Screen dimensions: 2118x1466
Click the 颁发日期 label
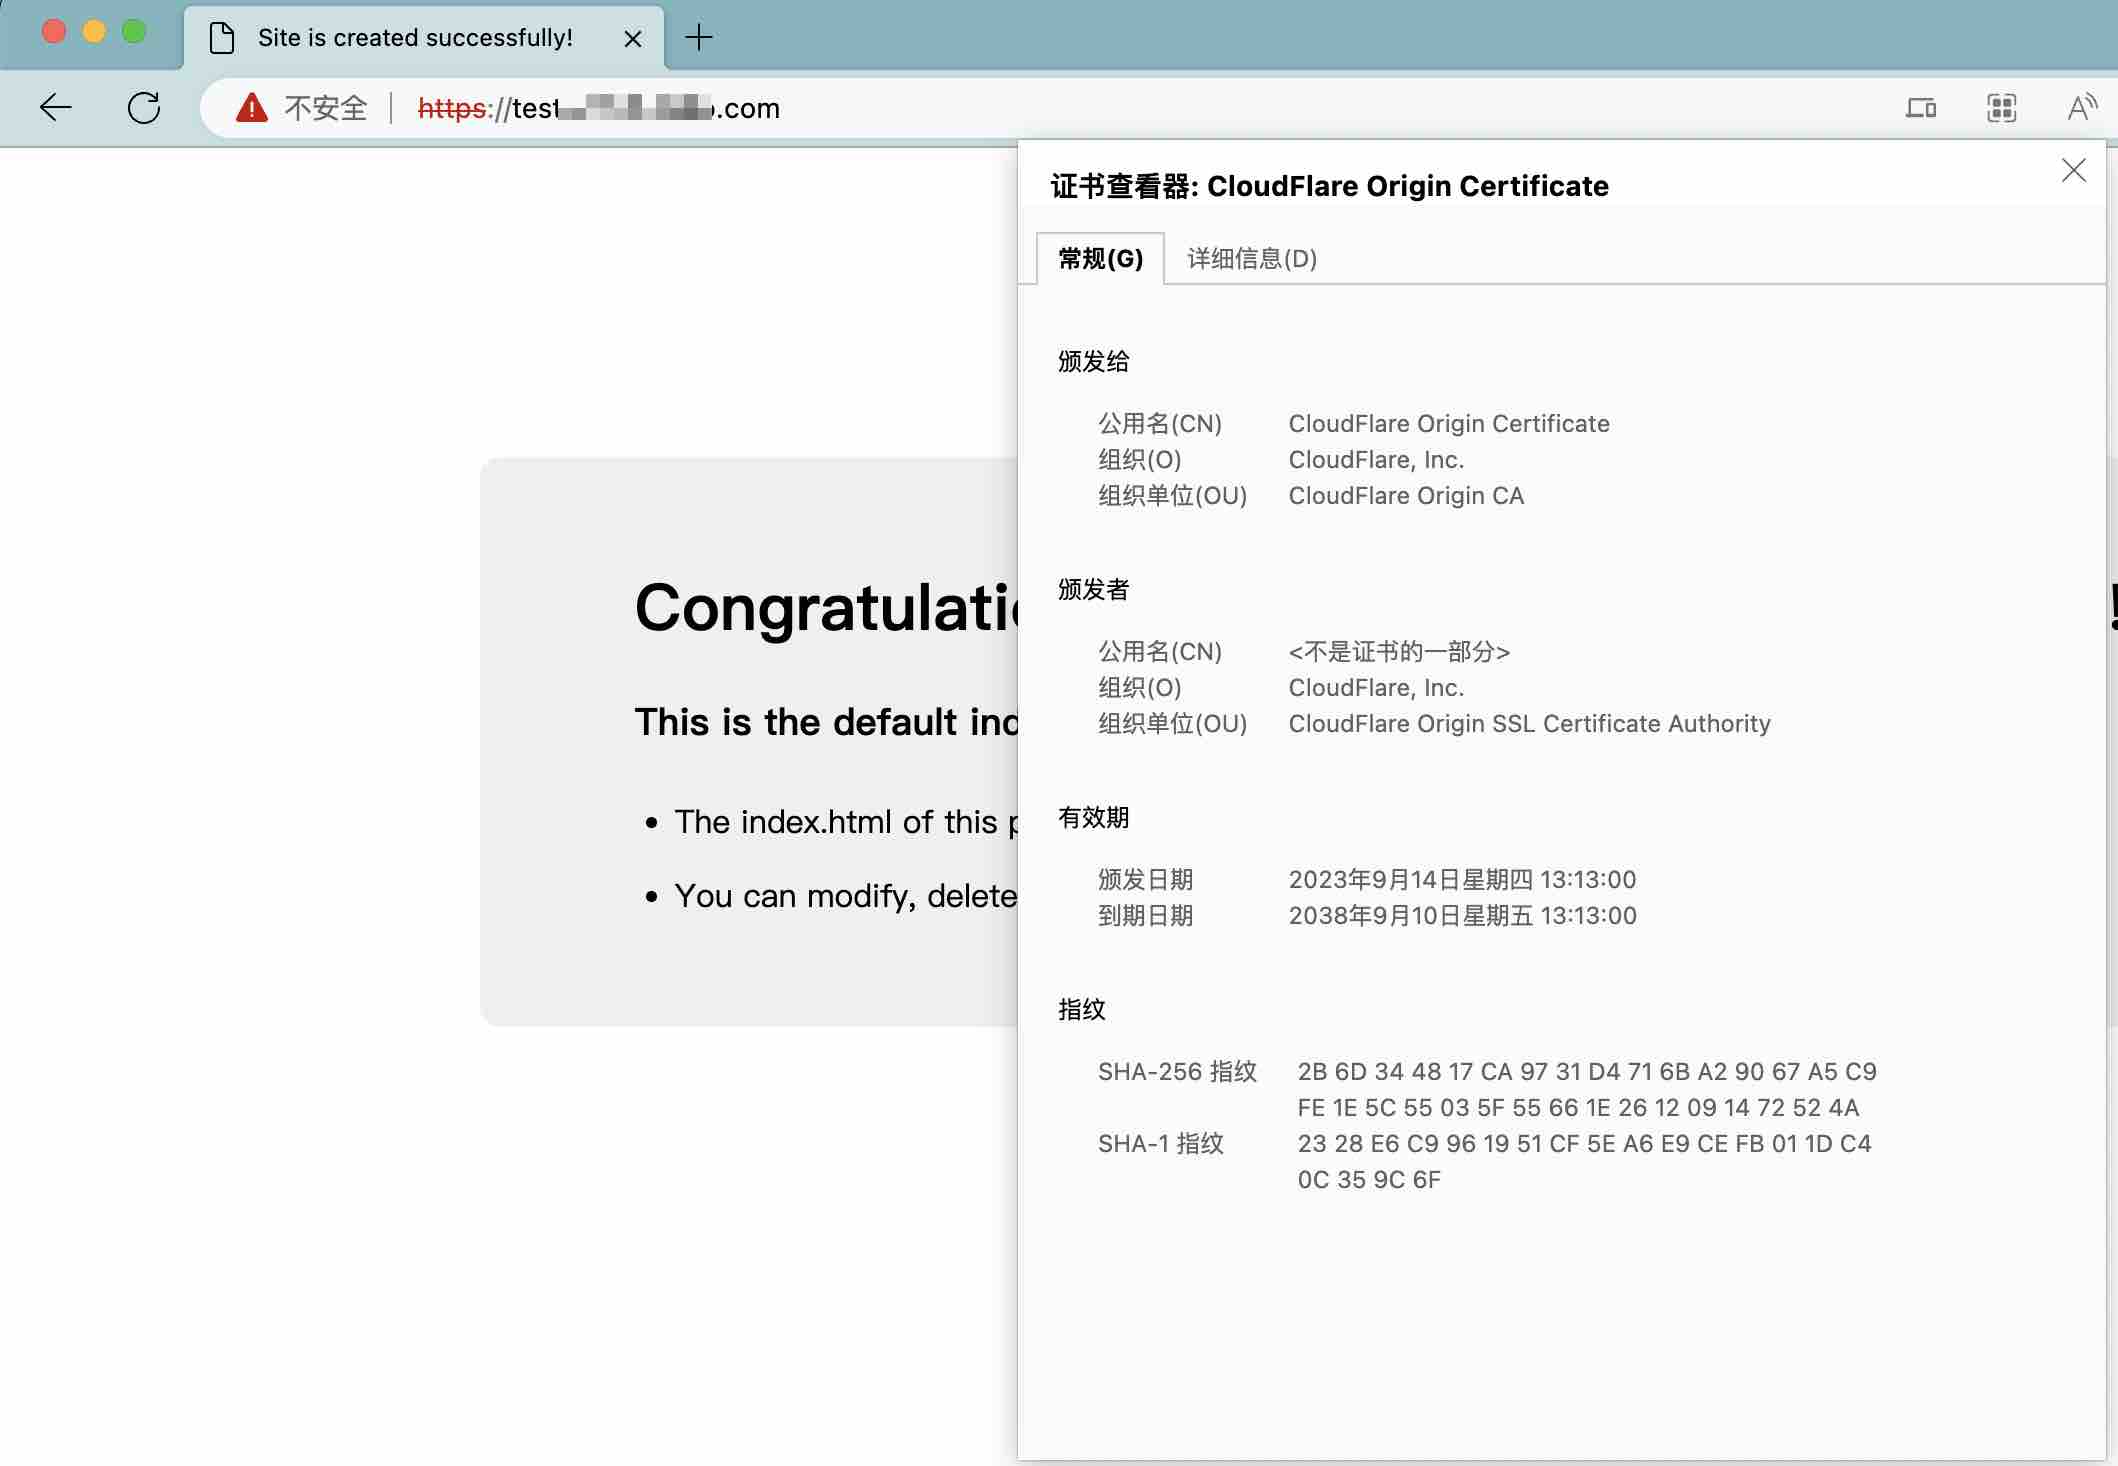coord(1146,880)
